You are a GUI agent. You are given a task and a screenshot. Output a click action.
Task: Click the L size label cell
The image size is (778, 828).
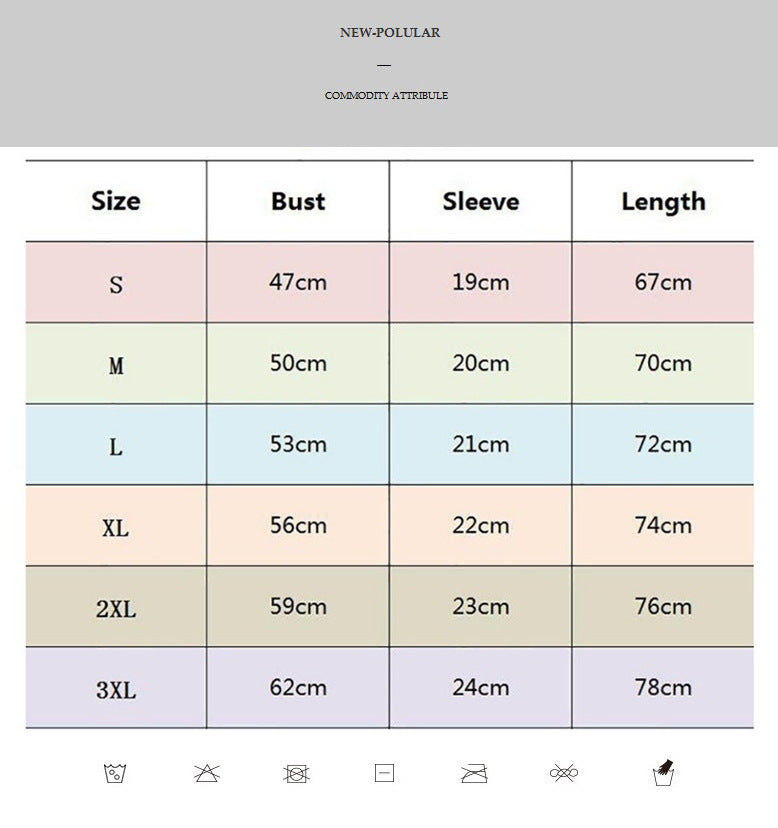click(116, 446)
